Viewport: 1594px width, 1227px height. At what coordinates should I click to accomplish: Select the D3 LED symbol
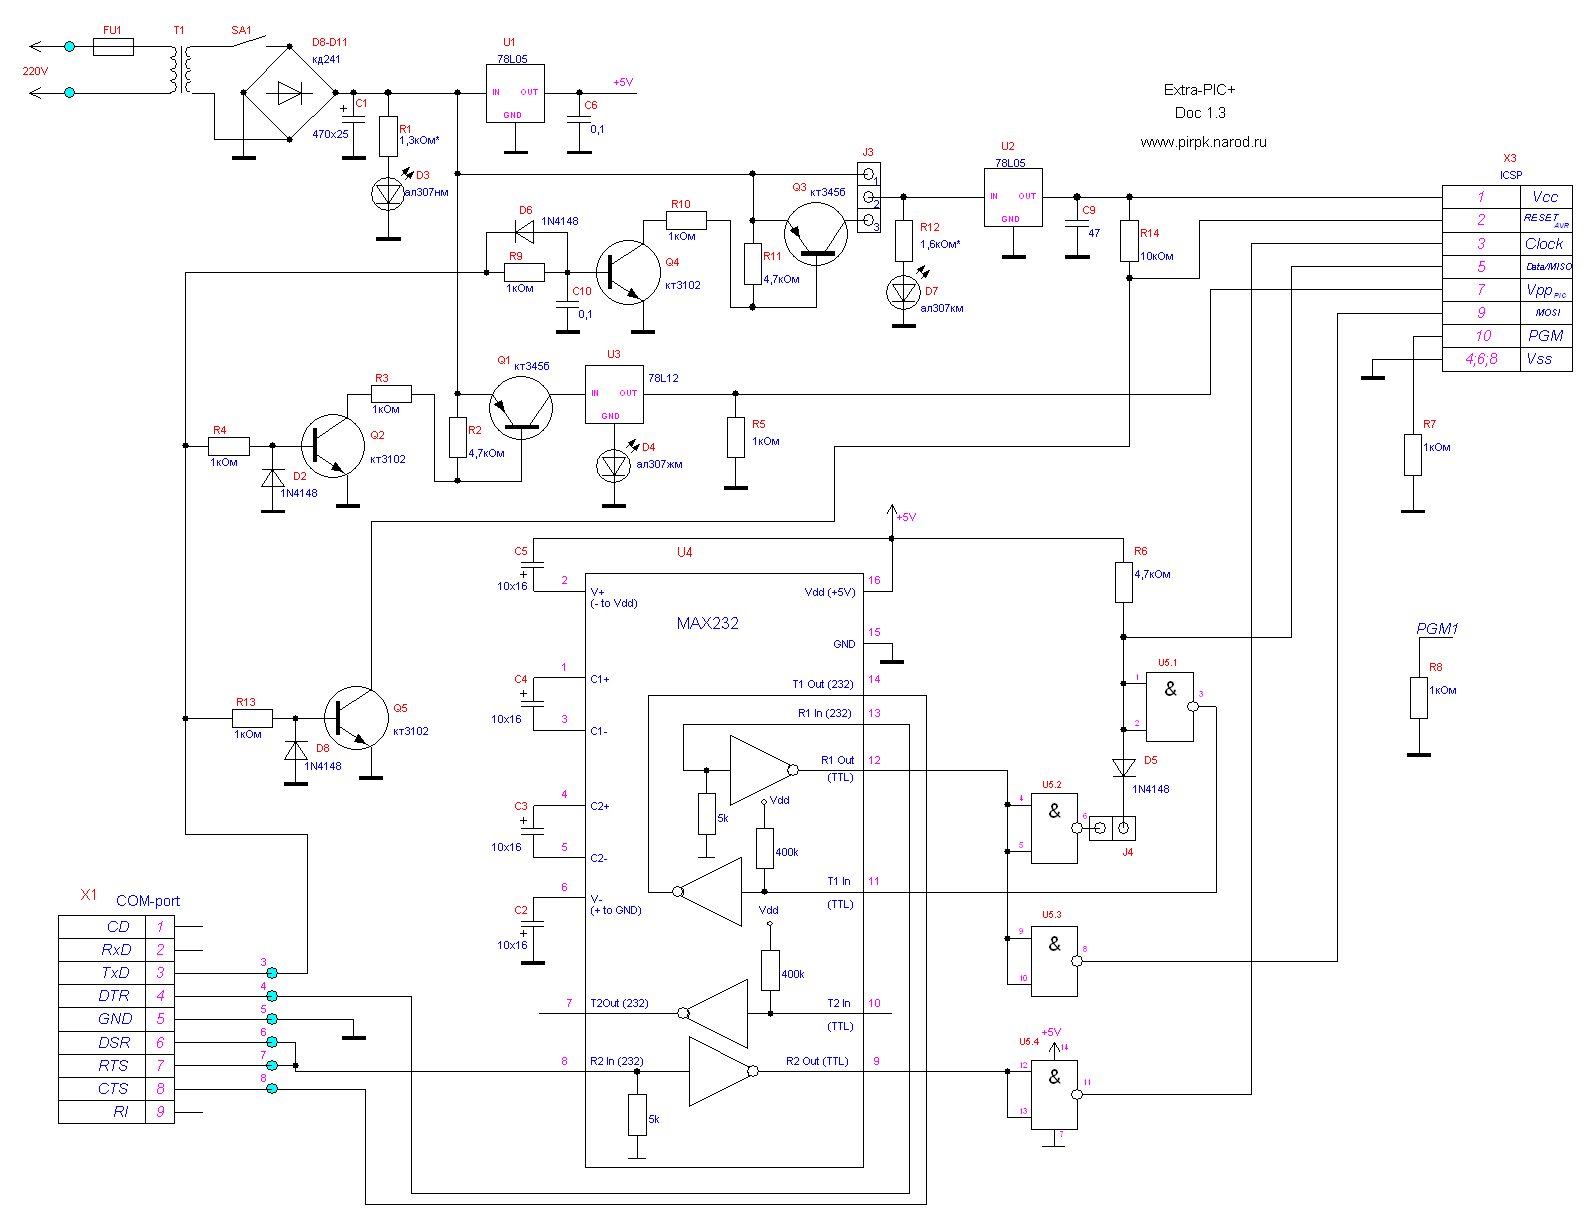(x=388, y=194)
